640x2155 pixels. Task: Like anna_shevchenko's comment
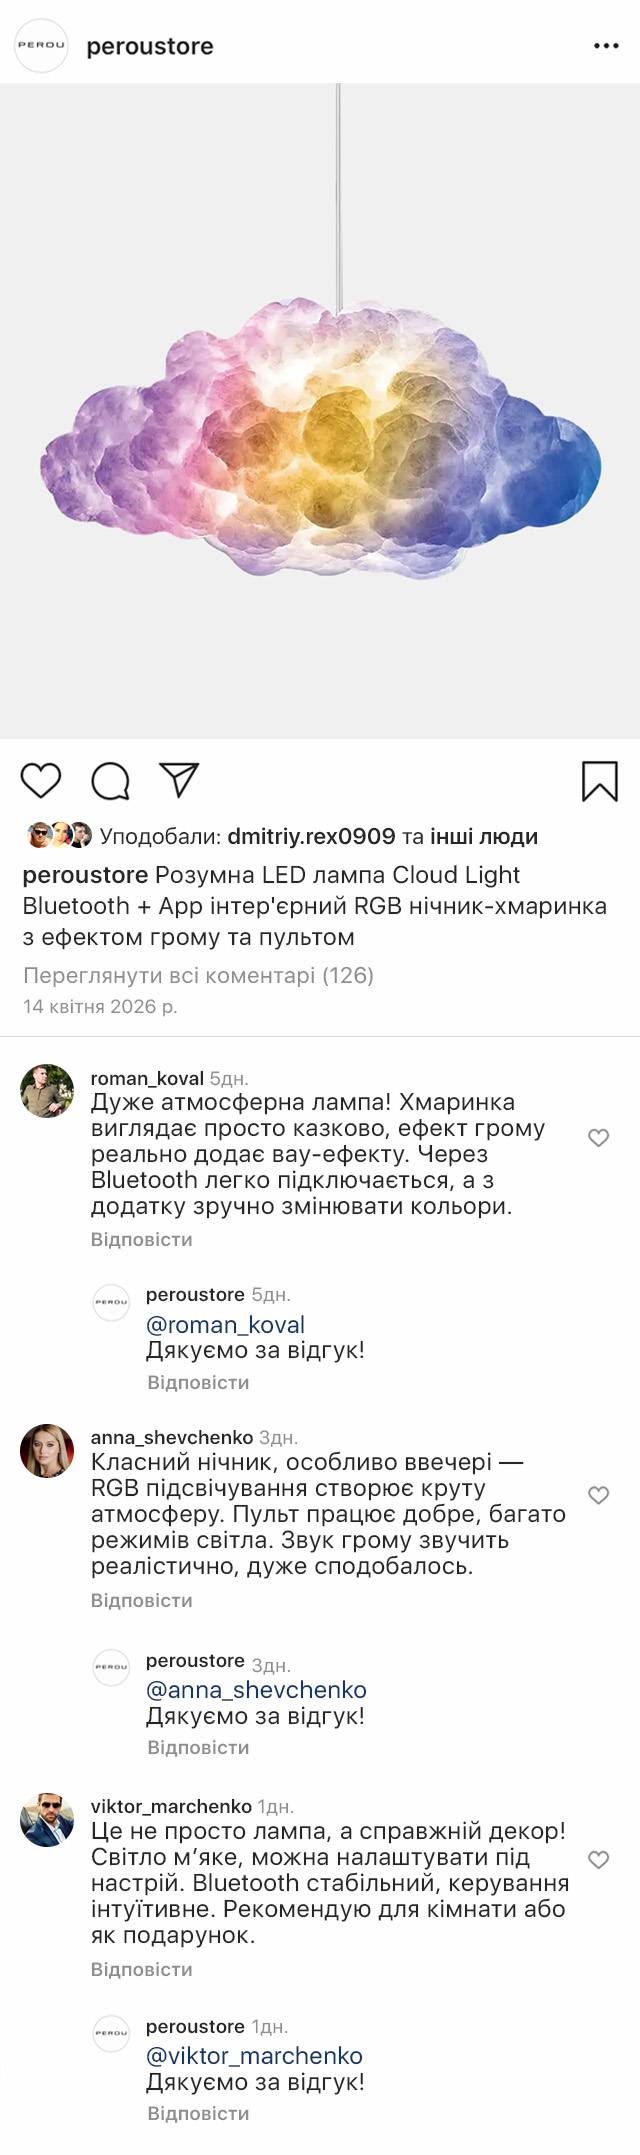[598, 1495]
